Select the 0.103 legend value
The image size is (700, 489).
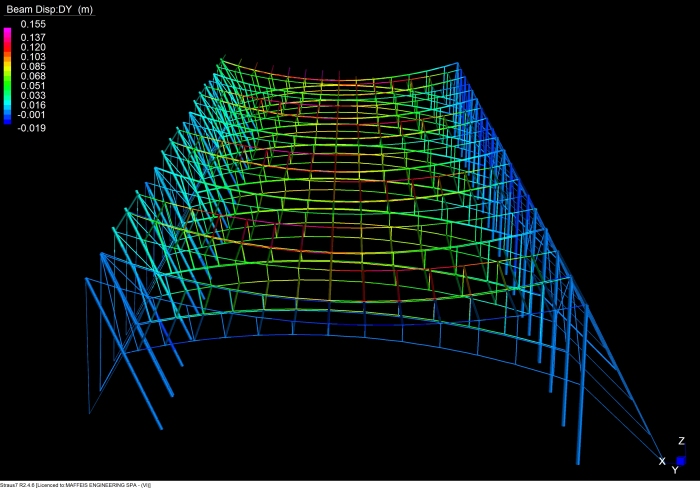tap(32, 57)
